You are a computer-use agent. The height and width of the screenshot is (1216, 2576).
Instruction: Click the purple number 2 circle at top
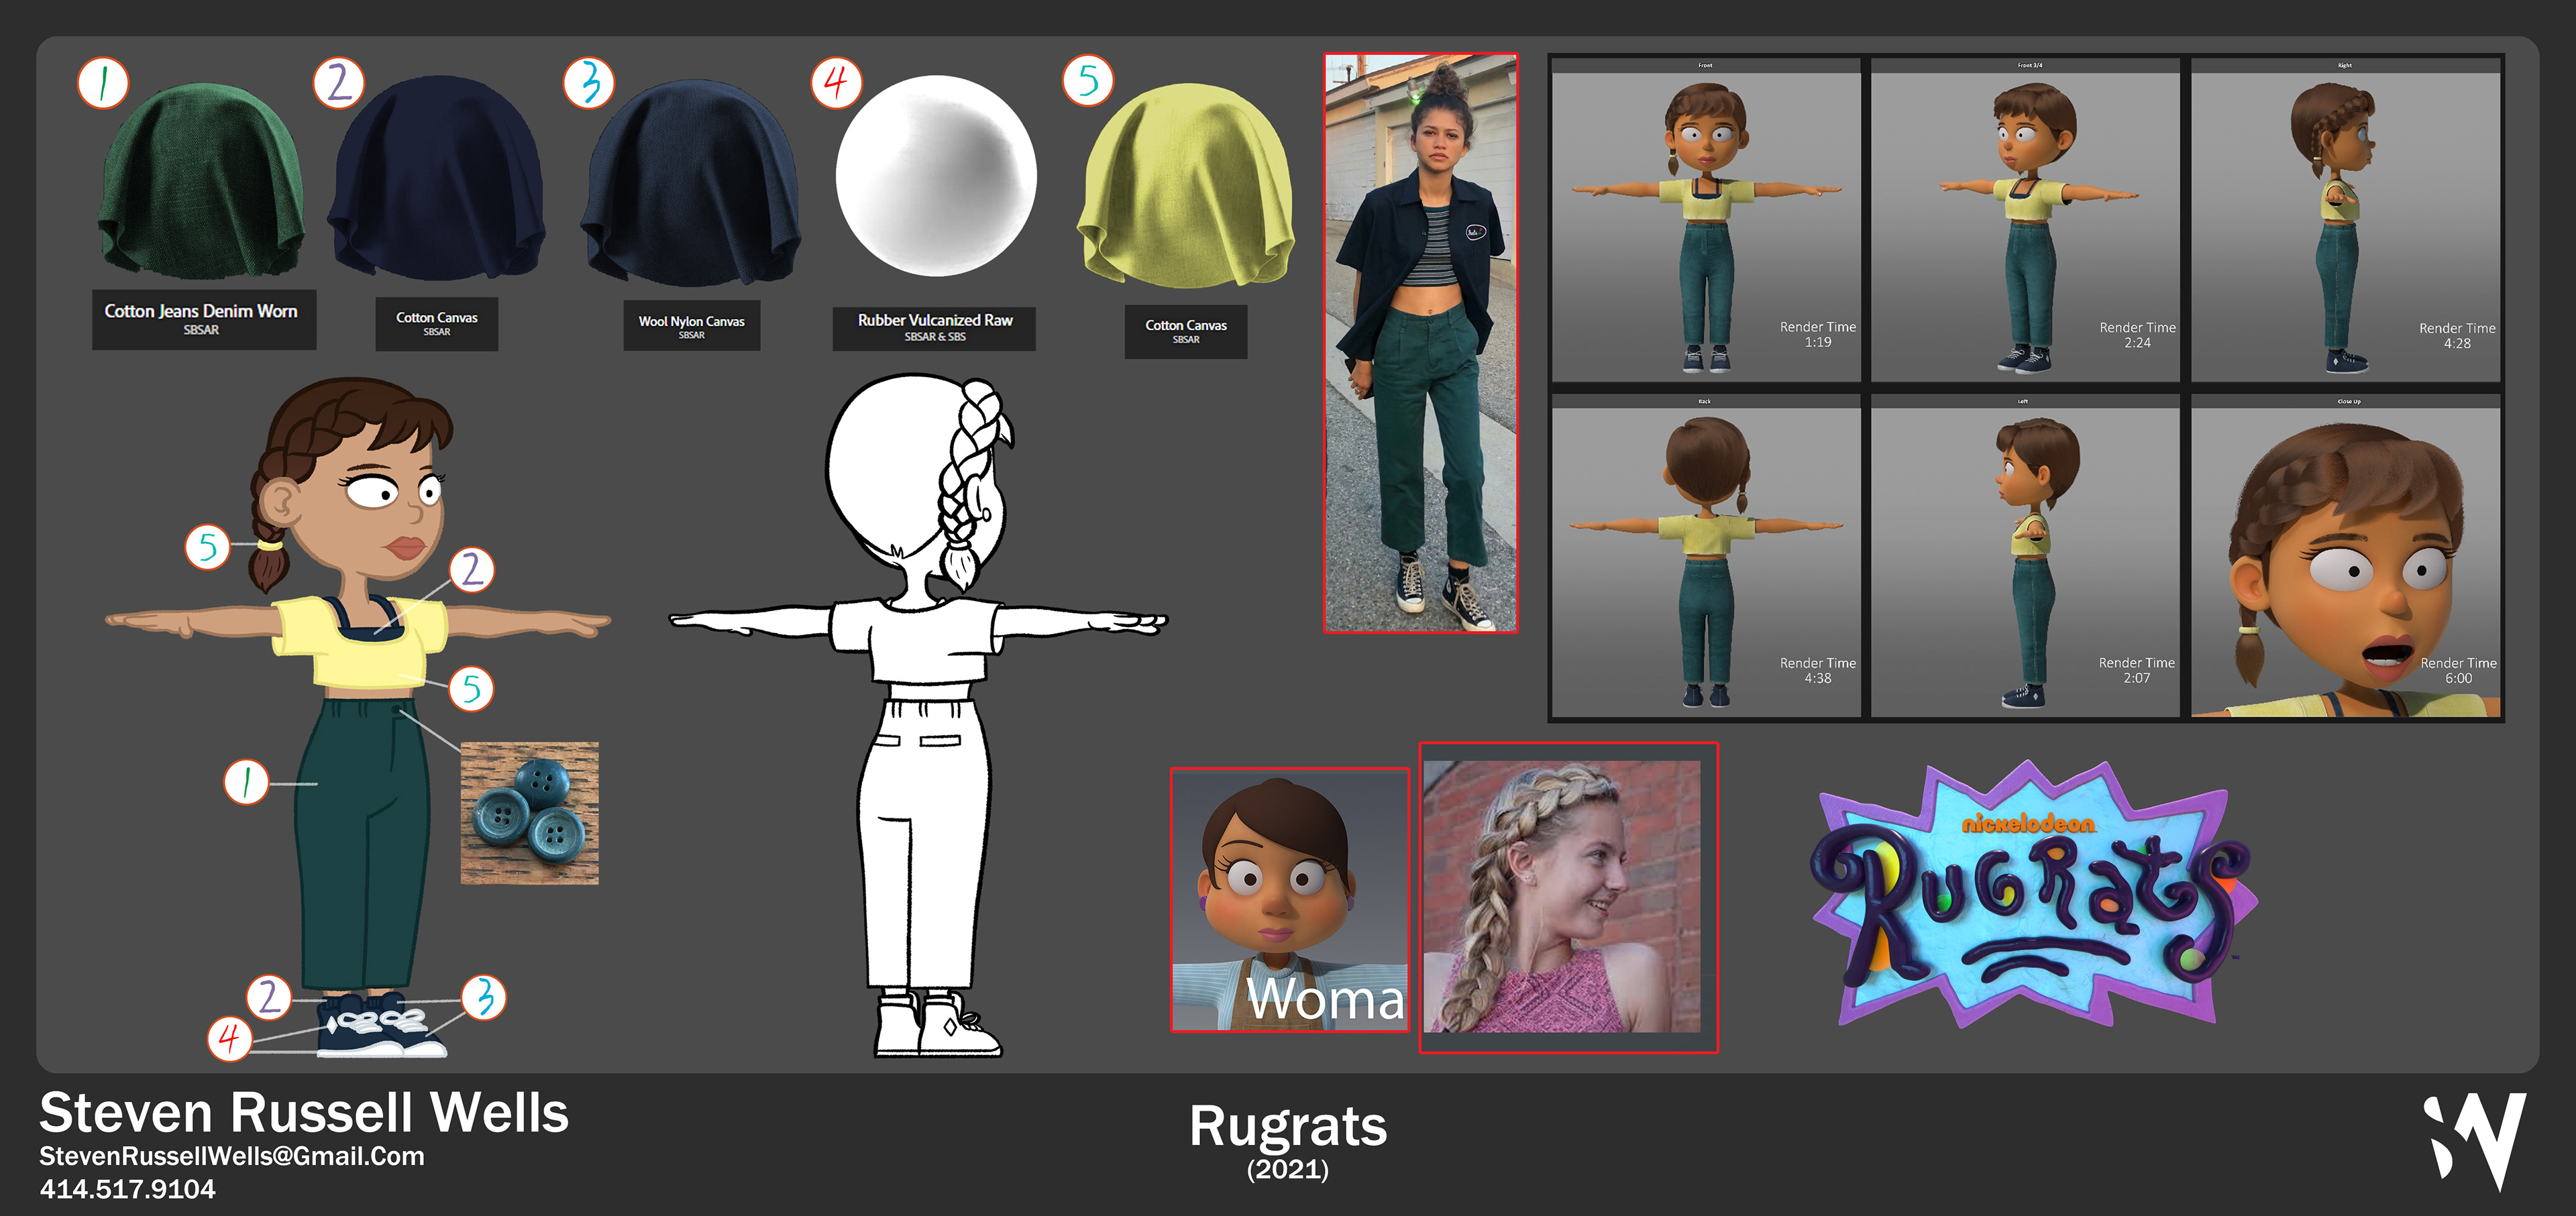[339, 82]
